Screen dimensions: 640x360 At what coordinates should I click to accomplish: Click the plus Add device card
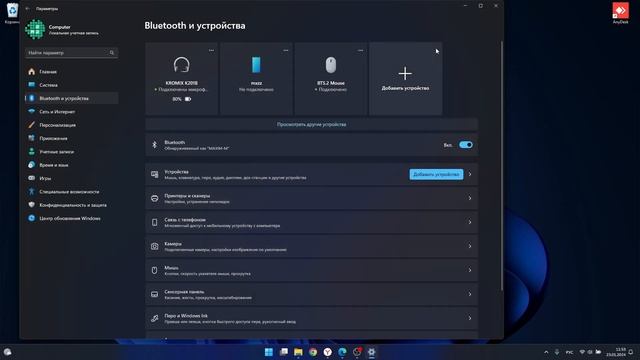tap(405, 78)
